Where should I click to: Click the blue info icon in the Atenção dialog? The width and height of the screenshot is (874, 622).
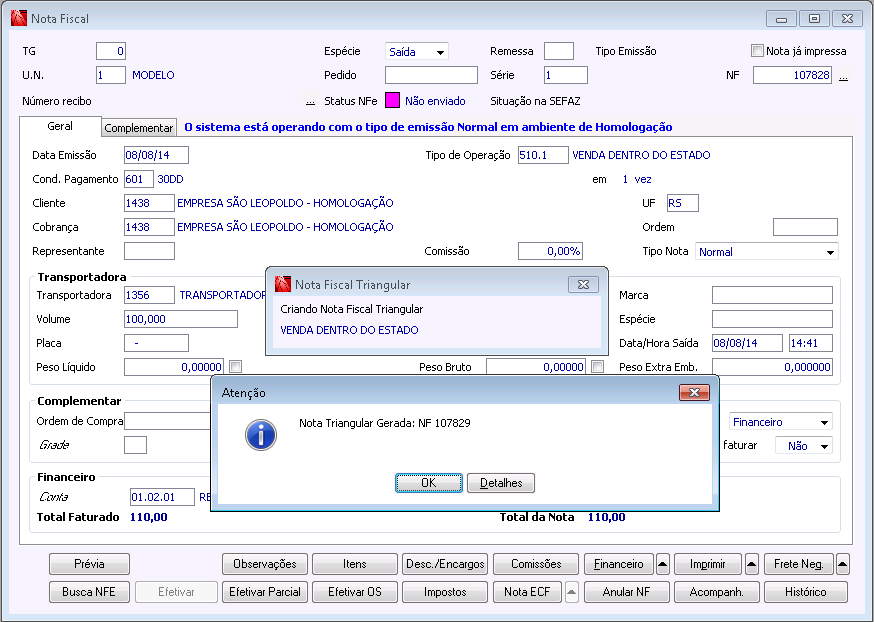tap(261, 435)
